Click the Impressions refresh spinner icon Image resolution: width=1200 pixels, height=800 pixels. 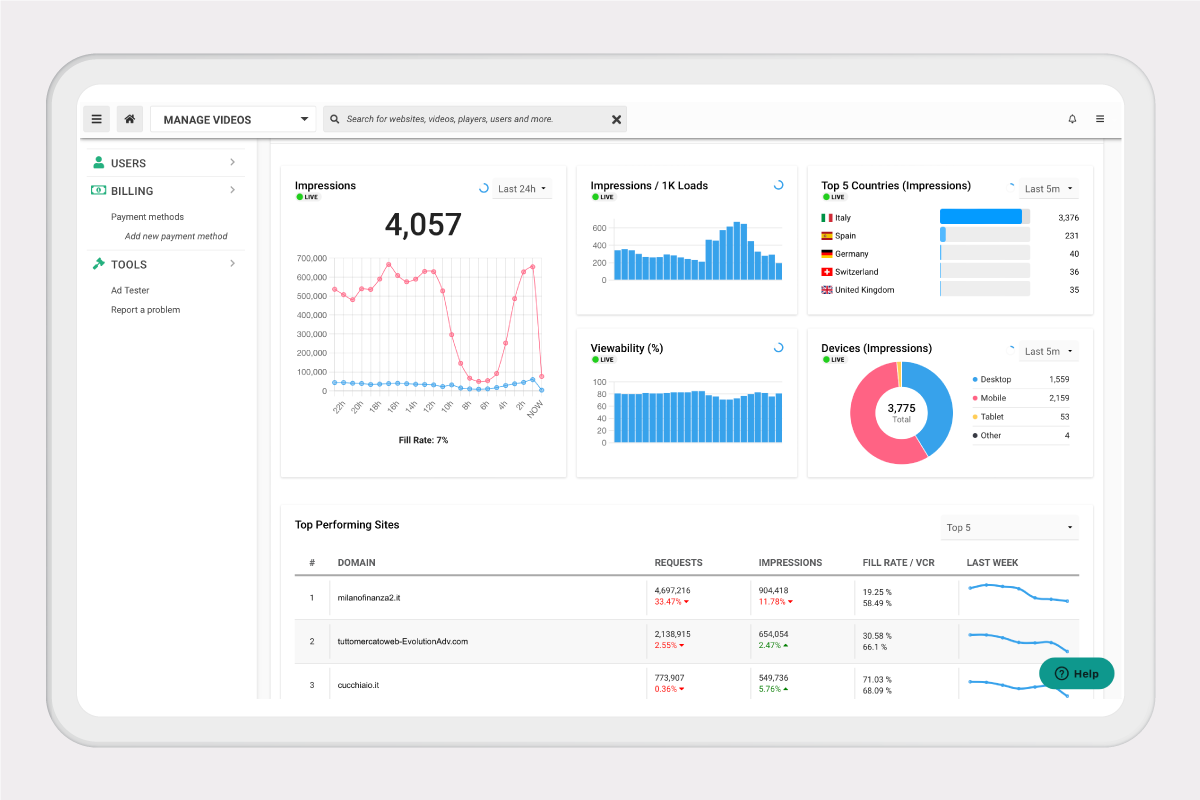pyautogui.click(x=484, y=188)
